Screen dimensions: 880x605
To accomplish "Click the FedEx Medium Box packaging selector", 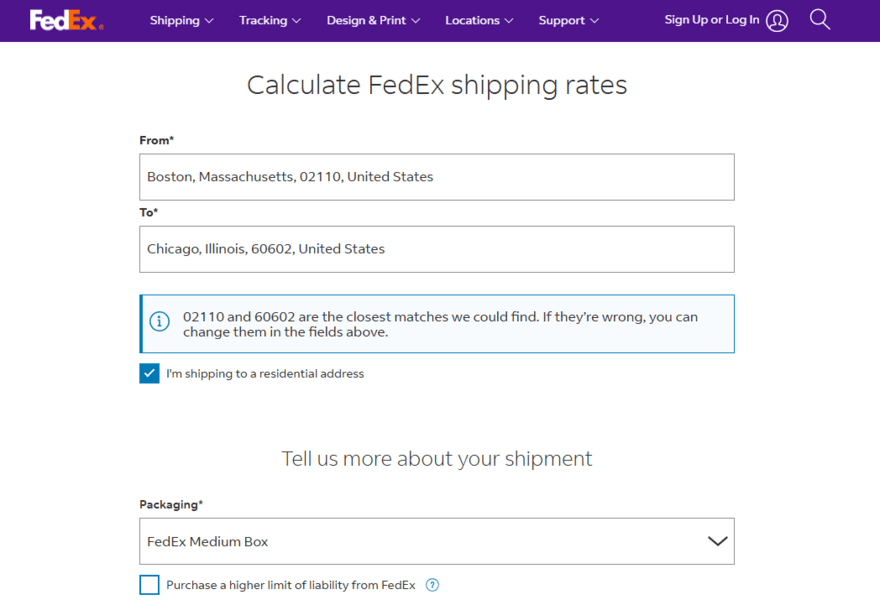I will (436, 539).
